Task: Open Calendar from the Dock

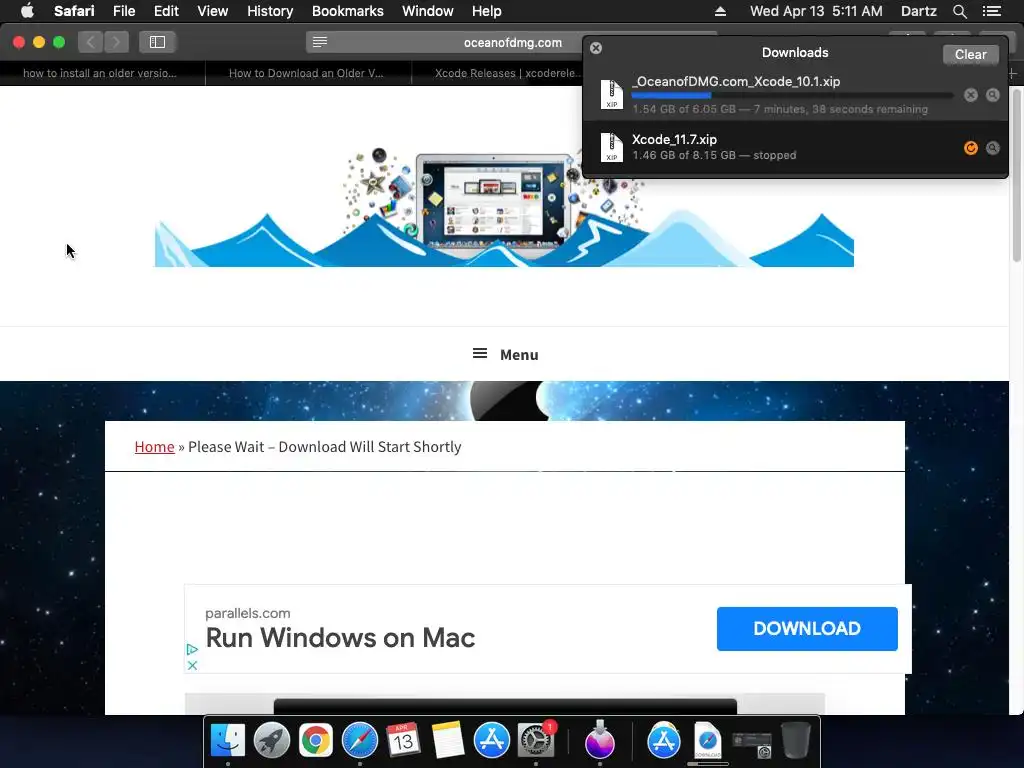Action: (x=403, y=741)
